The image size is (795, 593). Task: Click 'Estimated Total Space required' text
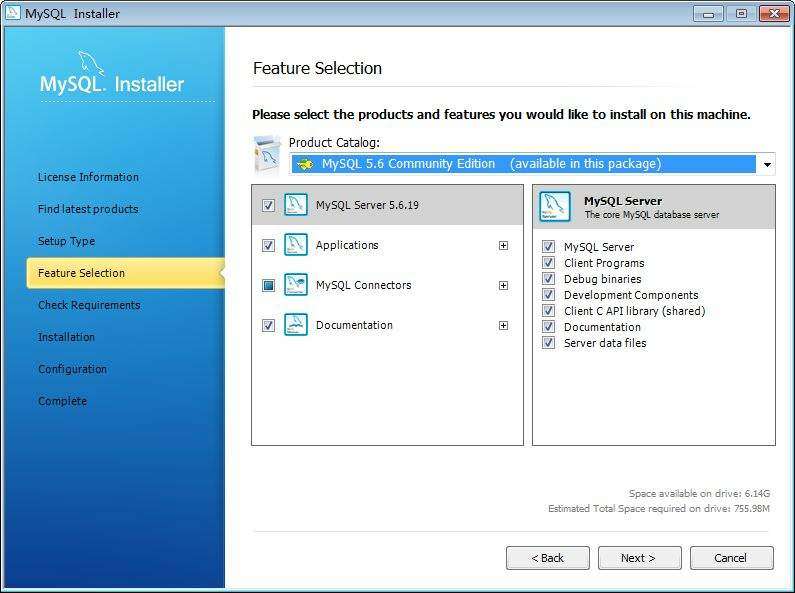(x=659, y=508)
